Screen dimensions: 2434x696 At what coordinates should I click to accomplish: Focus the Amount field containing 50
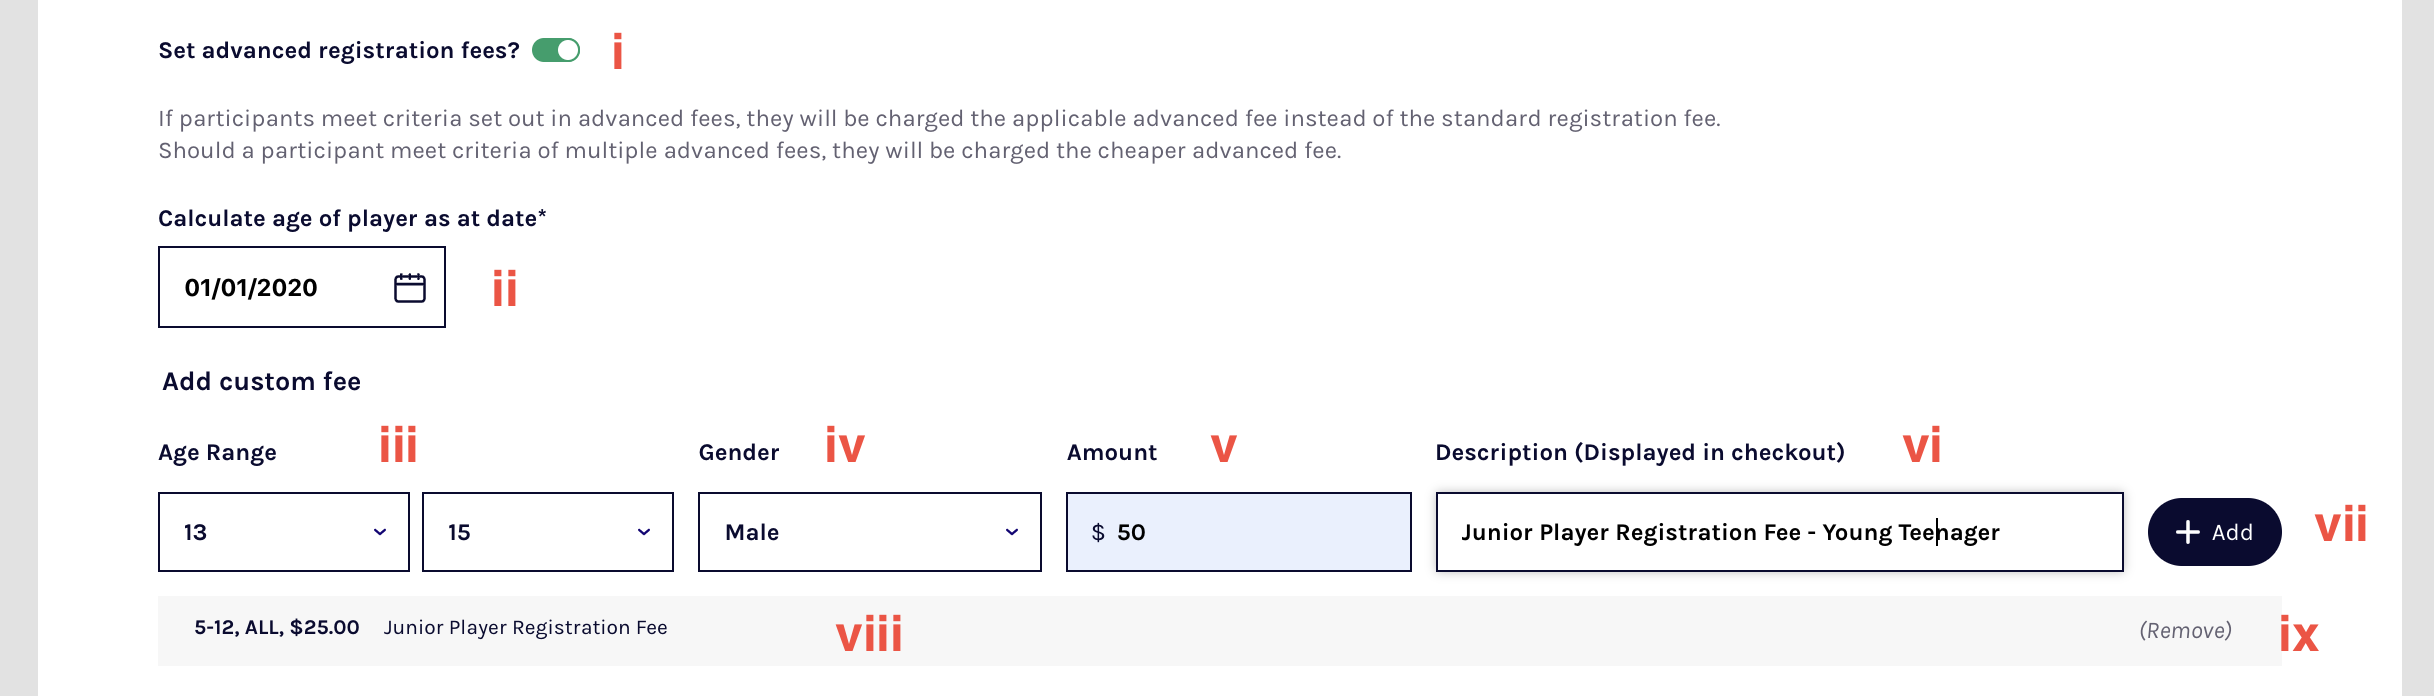tap(1239, 532)
